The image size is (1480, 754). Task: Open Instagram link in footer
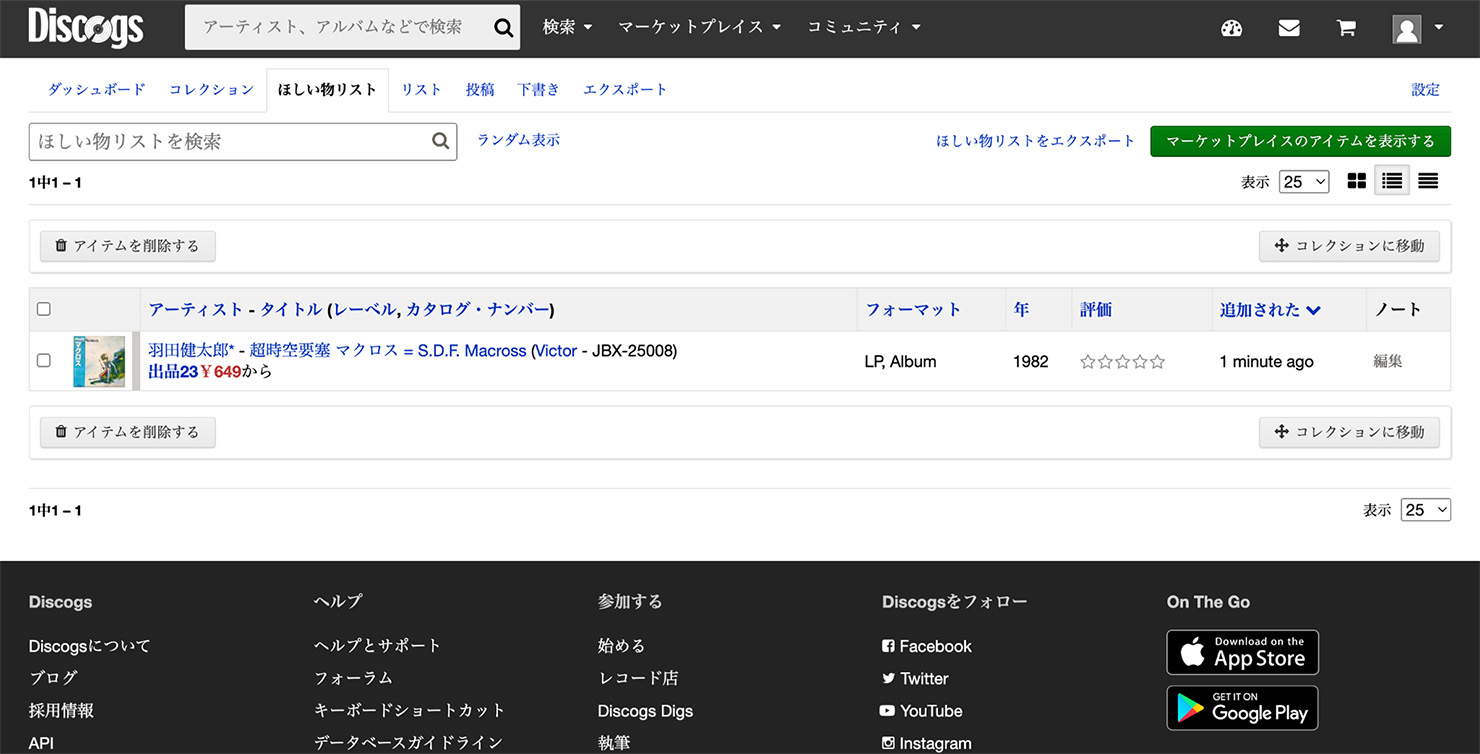click(926, 743)
